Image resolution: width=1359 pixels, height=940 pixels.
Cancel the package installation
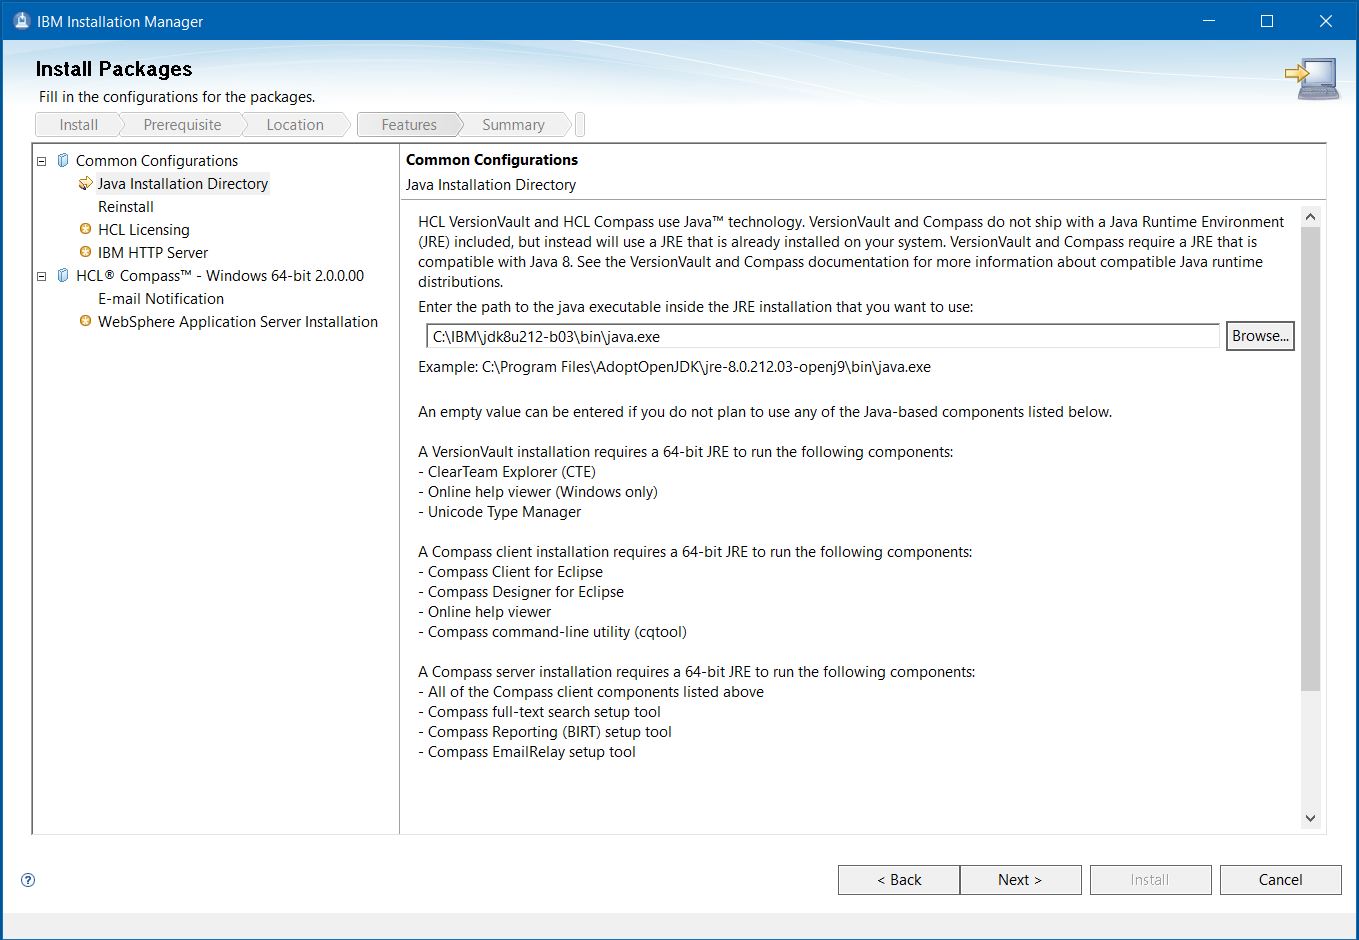(1281, 880)
